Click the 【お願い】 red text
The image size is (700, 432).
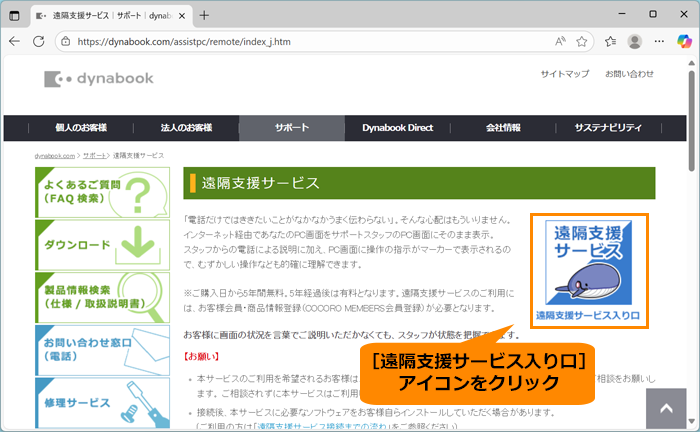click(201, 357)
